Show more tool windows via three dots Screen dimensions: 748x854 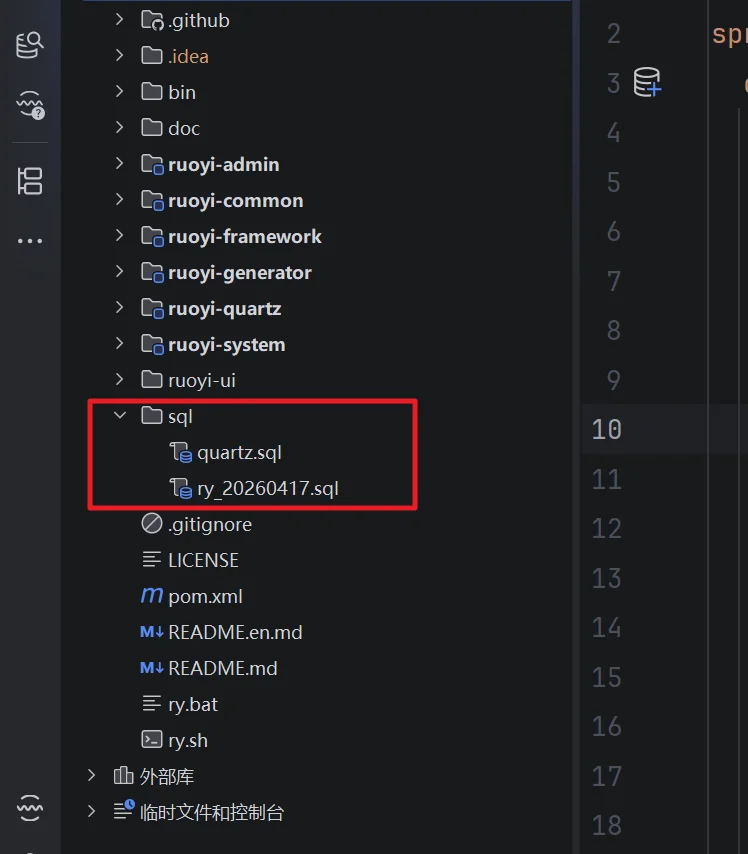coord(30,241)
